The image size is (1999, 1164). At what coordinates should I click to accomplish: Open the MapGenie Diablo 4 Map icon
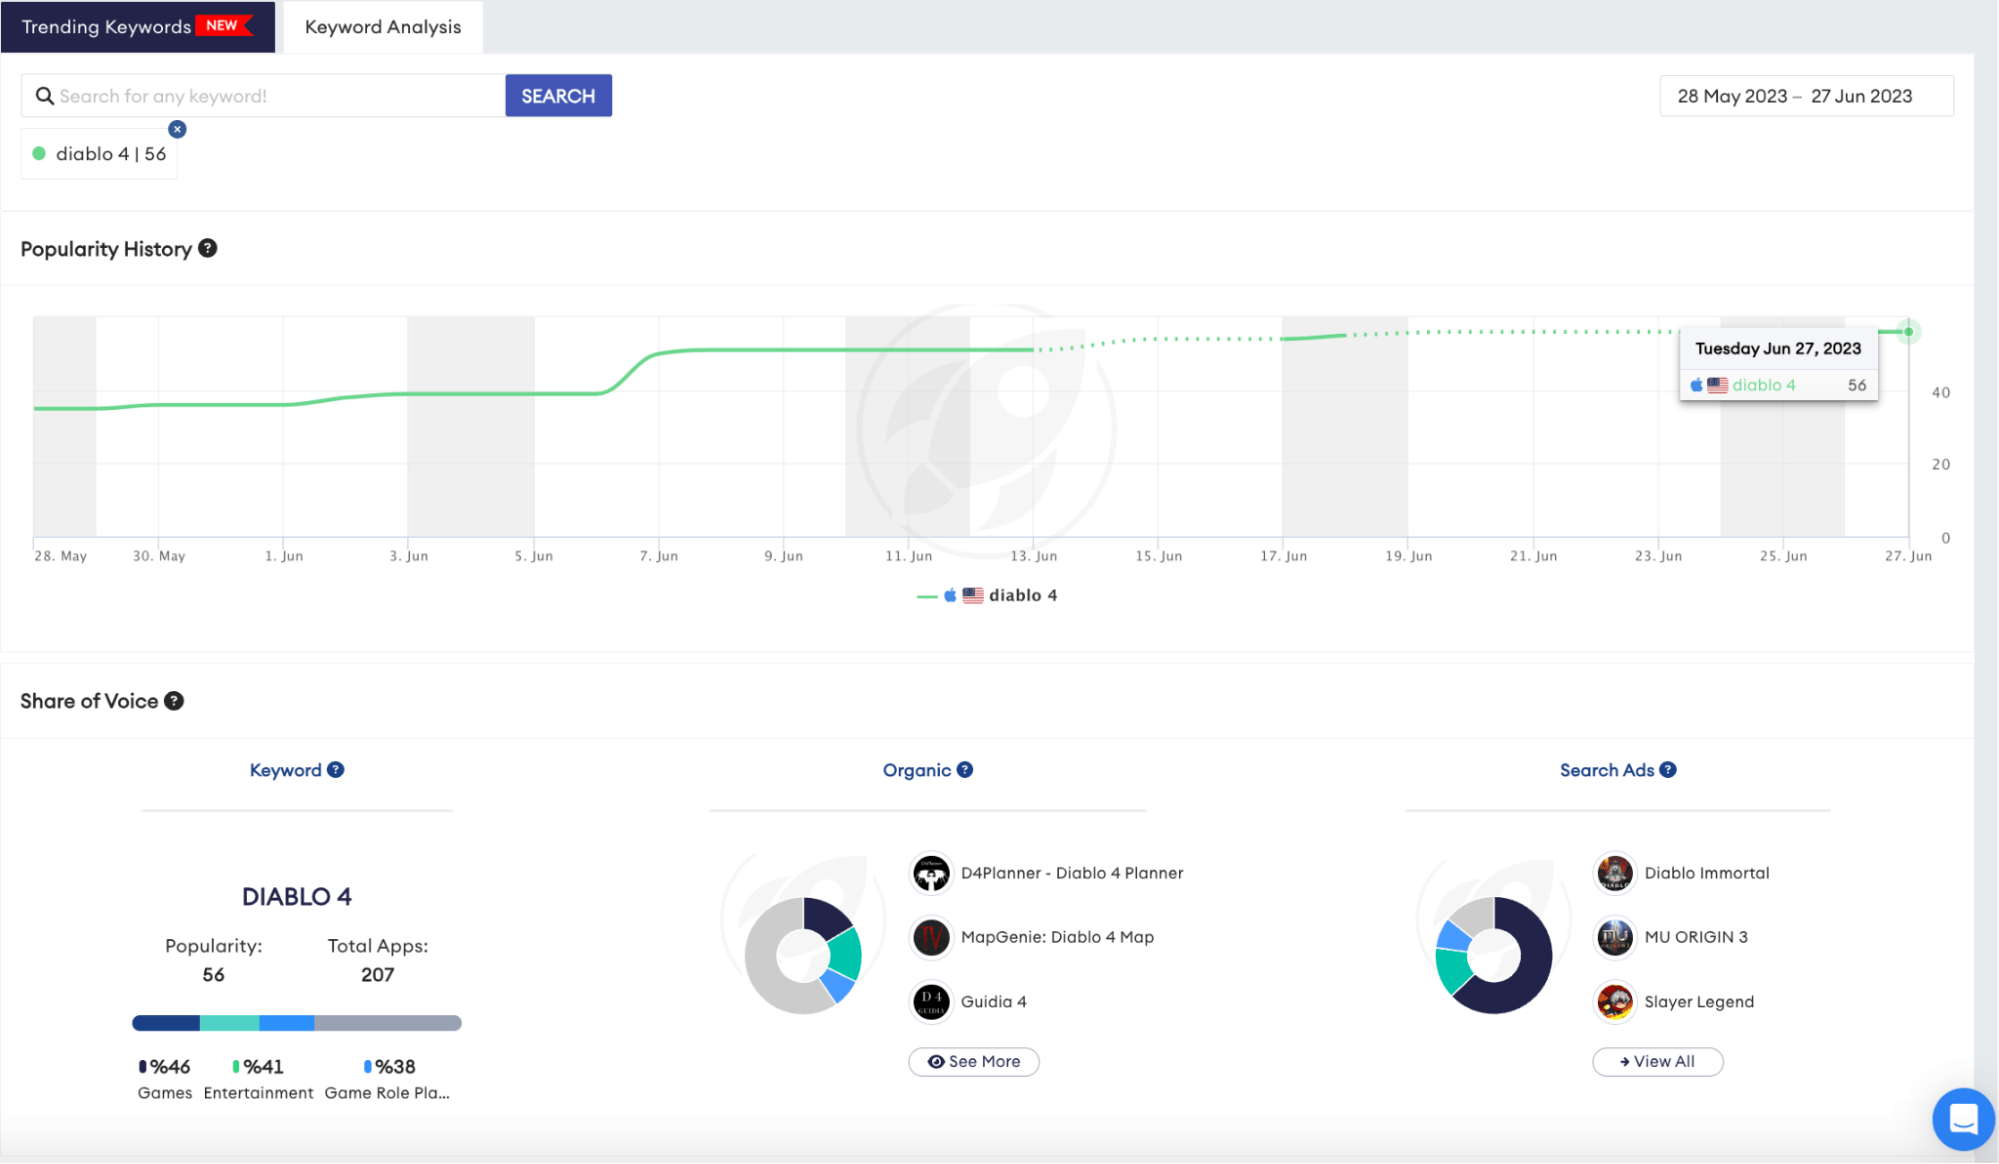click(931, 937)
